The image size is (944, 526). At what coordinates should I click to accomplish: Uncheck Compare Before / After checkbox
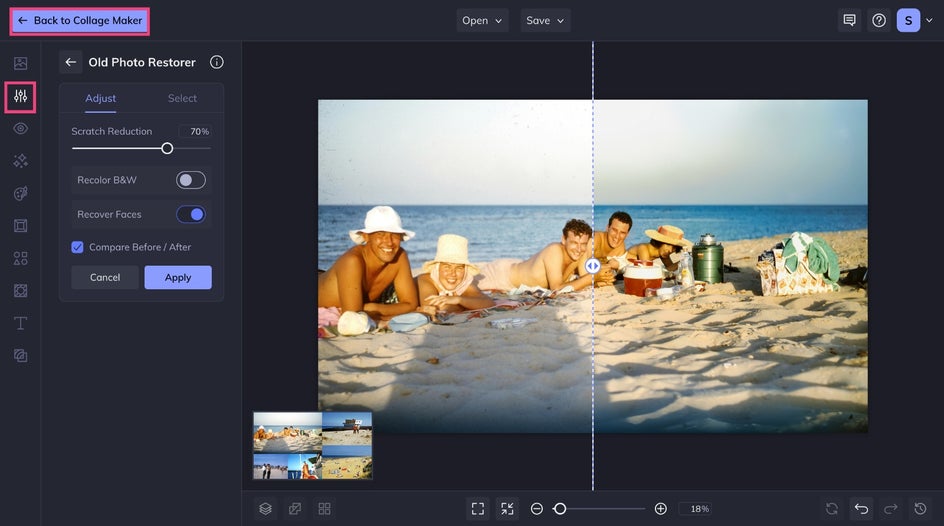click(x=78, y=247)
